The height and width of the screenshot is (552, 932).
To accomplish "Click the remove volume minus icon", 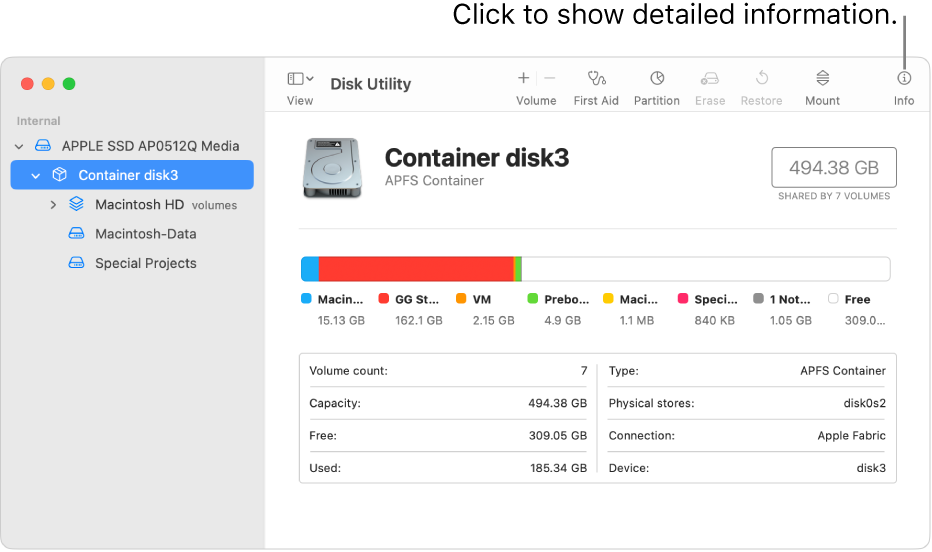I will tap(550, 78).
